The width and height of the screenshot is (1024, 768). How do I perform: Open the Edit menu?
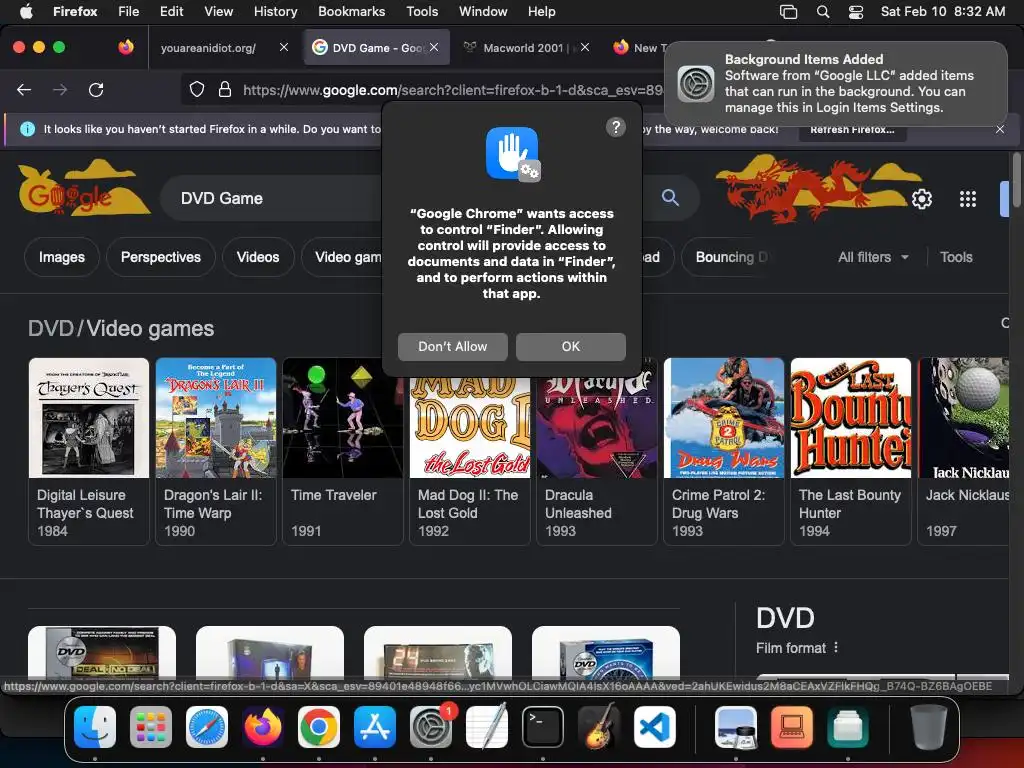171,11
